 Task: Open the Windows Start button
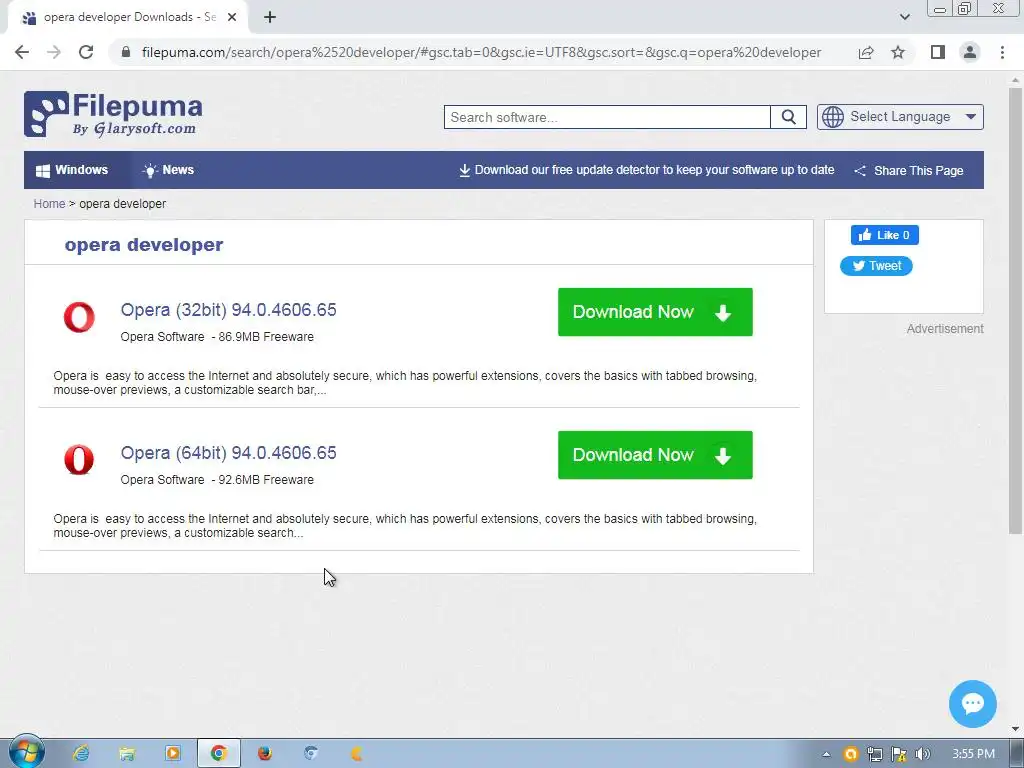pos(26,753)
